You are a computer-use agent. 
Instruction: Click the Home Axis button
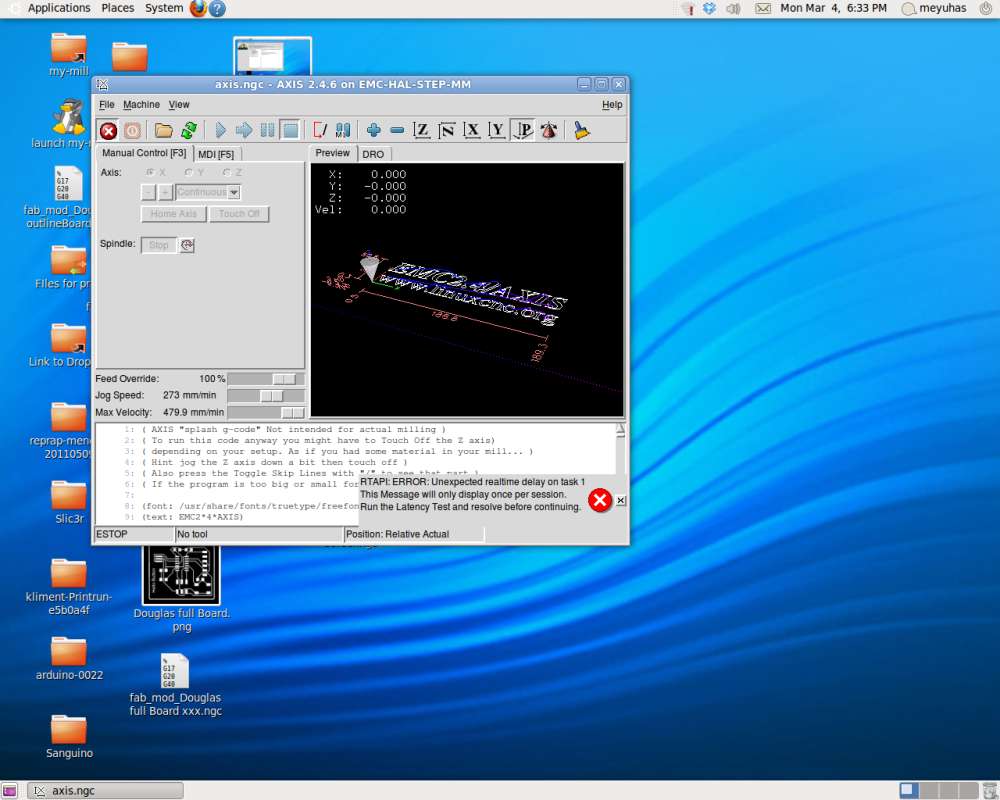pyautogui.click(x=173, y=214)
